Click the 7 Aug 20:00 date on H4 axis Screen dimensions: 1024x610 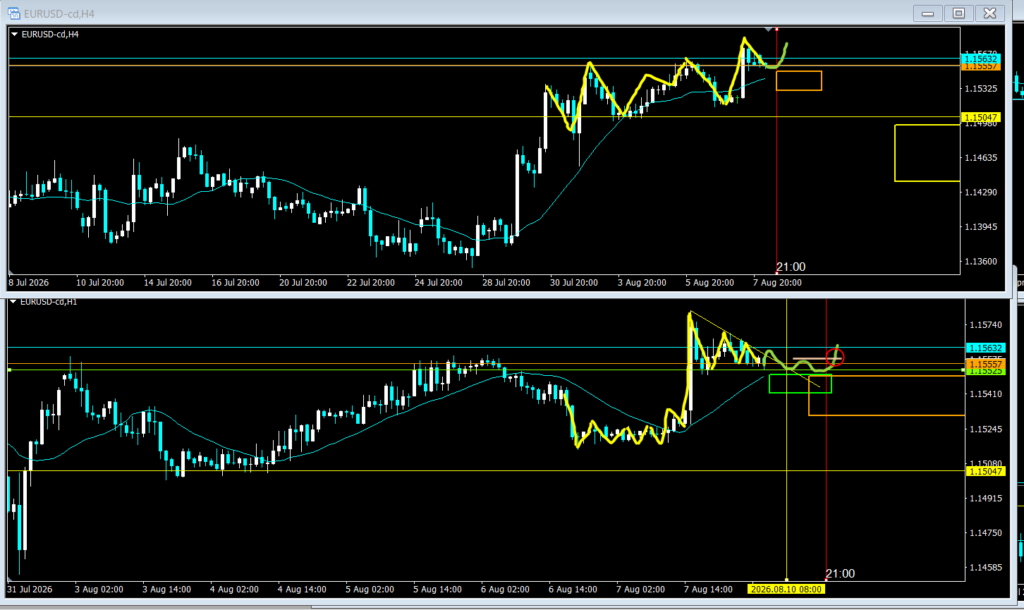(777, 283)
